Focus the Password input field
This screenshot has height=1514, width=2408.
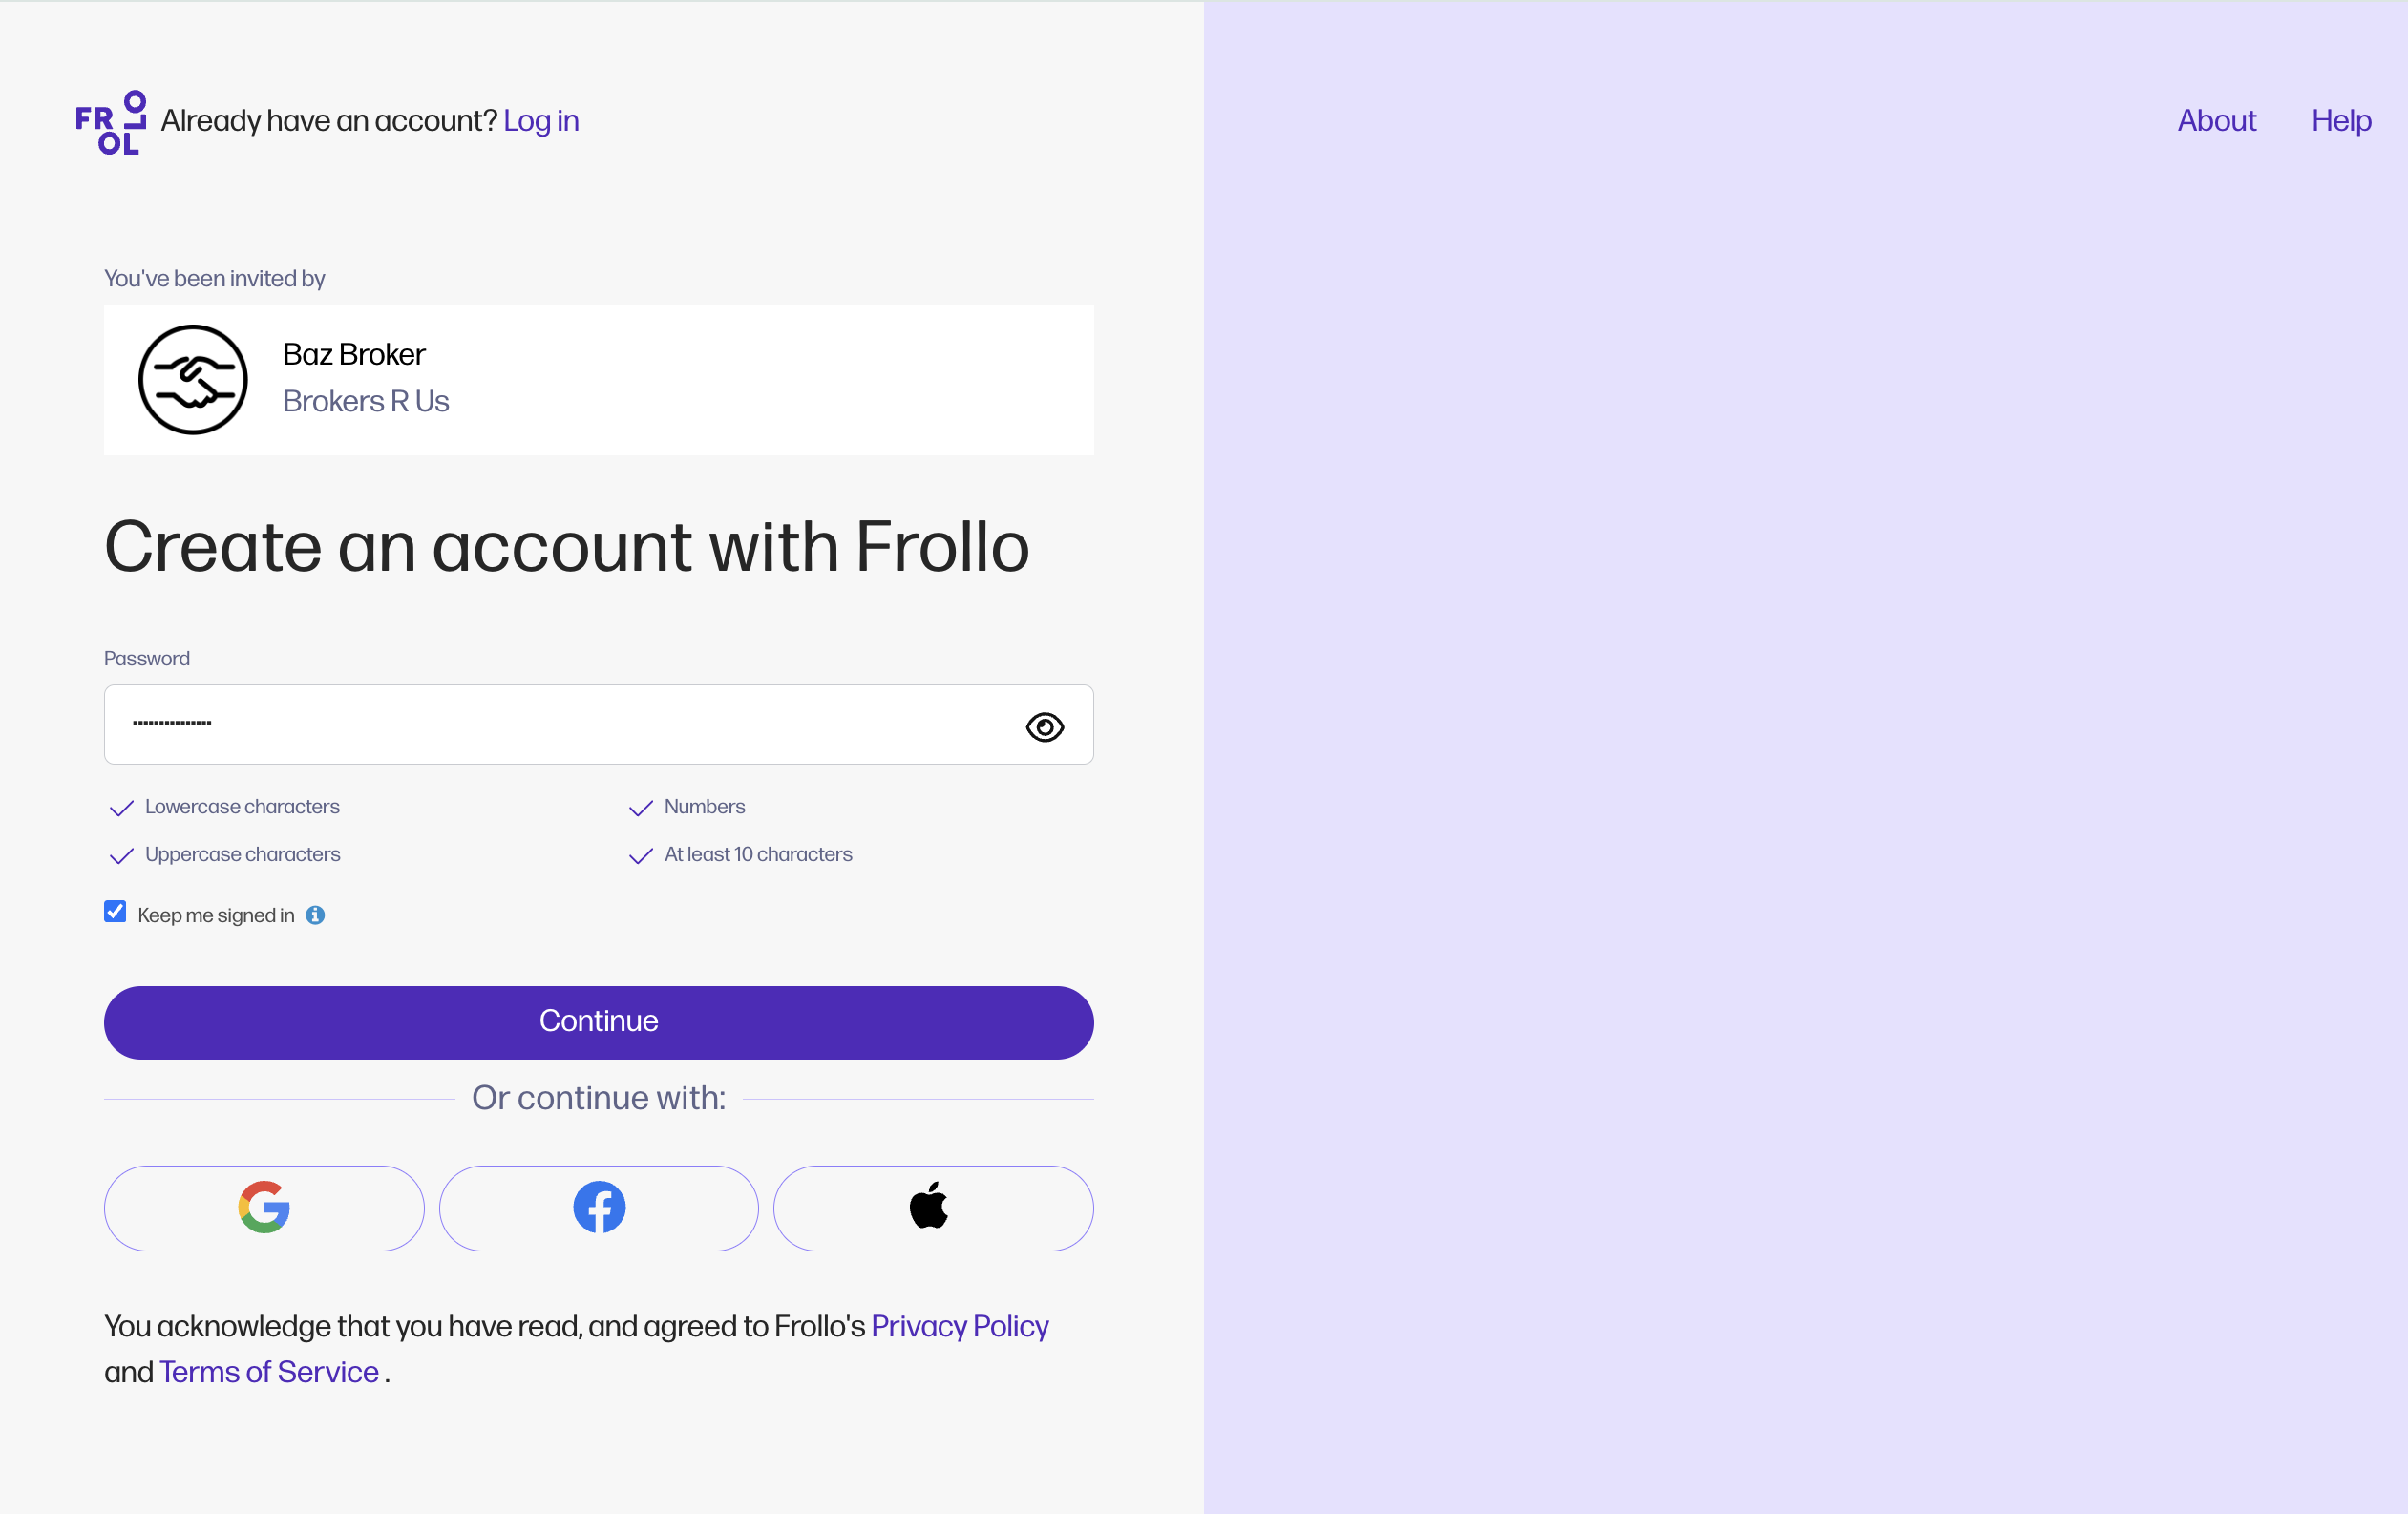[560, 724]
